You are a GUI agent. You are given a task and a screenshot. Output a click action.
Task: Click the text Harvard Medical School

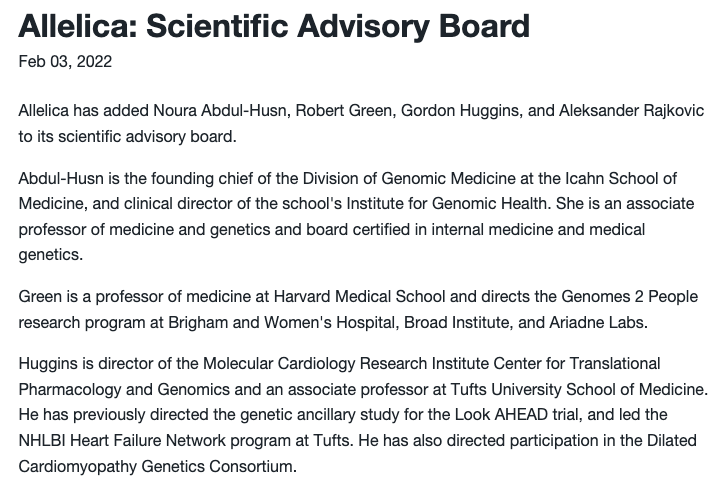360,297
